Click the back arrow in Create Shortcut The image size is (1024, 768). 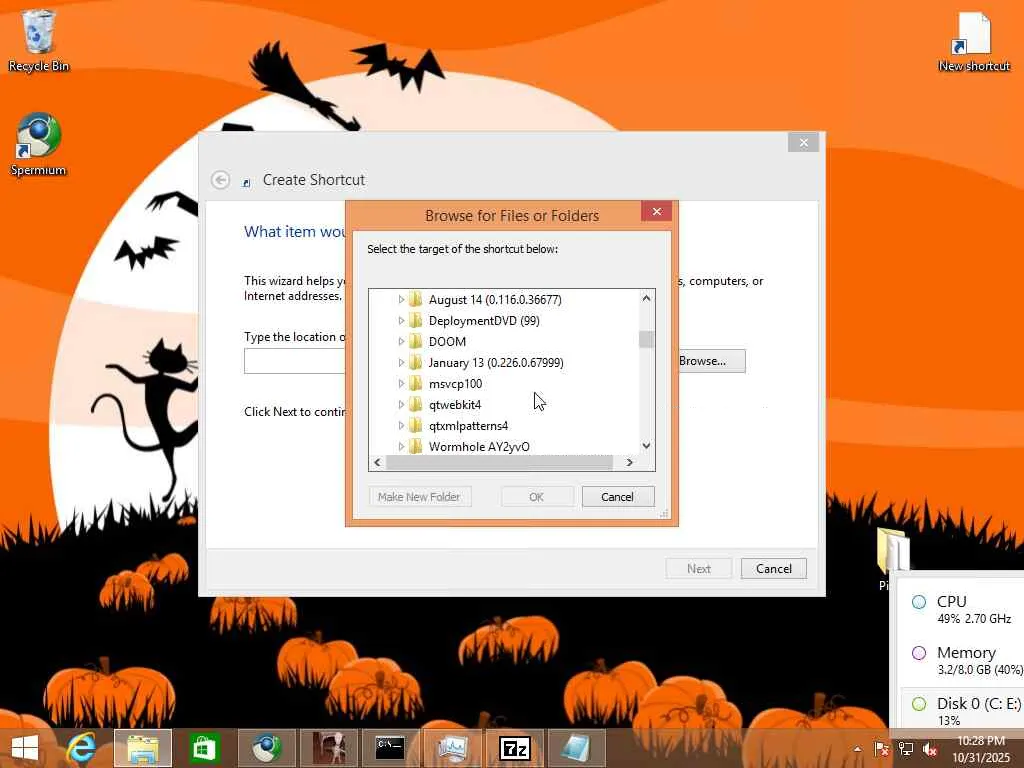click(x=221, y=180)
